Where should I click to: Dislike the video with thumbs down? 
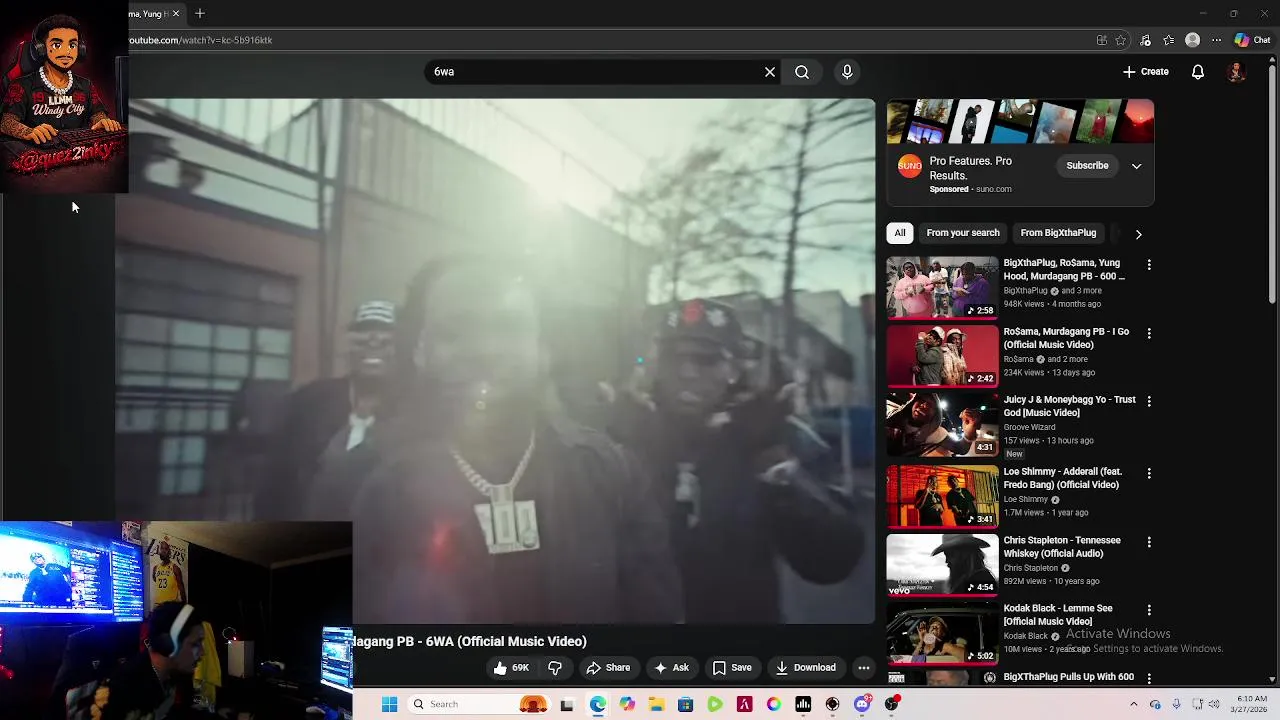[x=555, y=668]
